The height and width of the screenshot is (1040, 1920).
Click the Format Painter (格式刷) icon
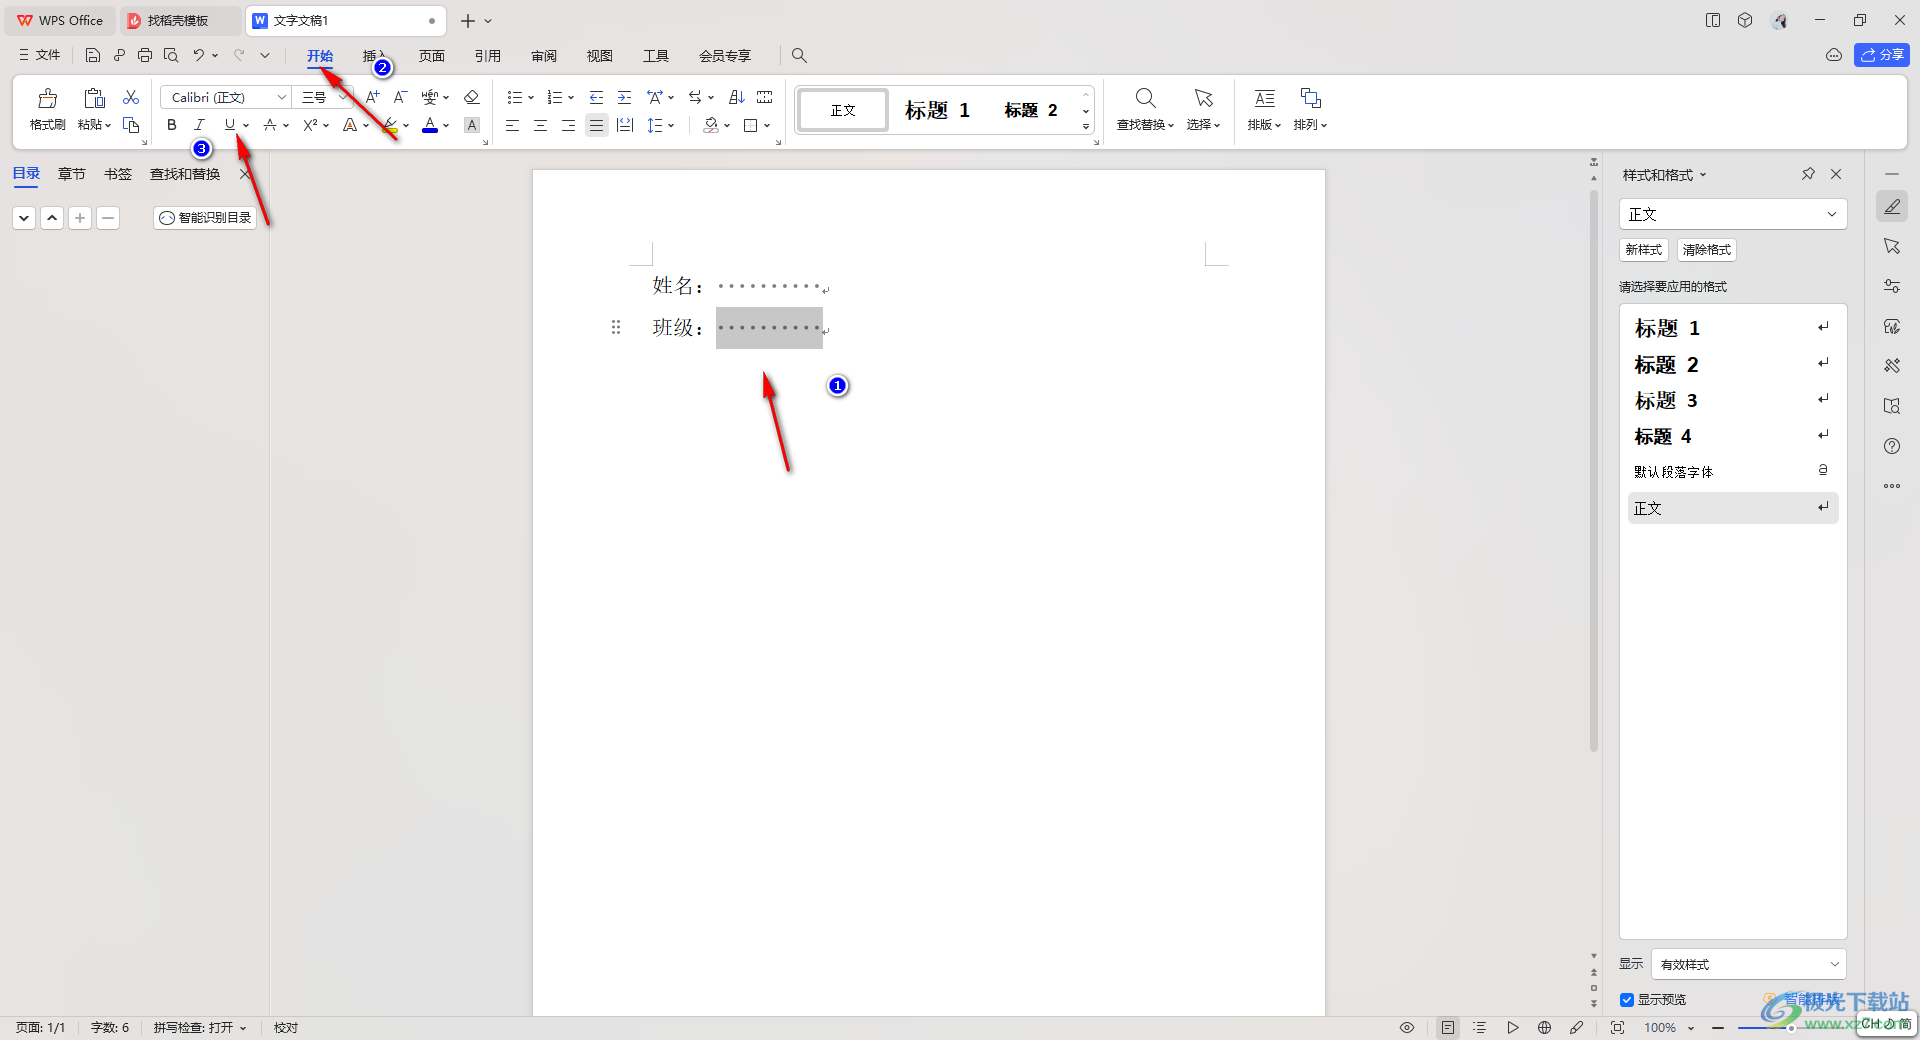(47, 98)
